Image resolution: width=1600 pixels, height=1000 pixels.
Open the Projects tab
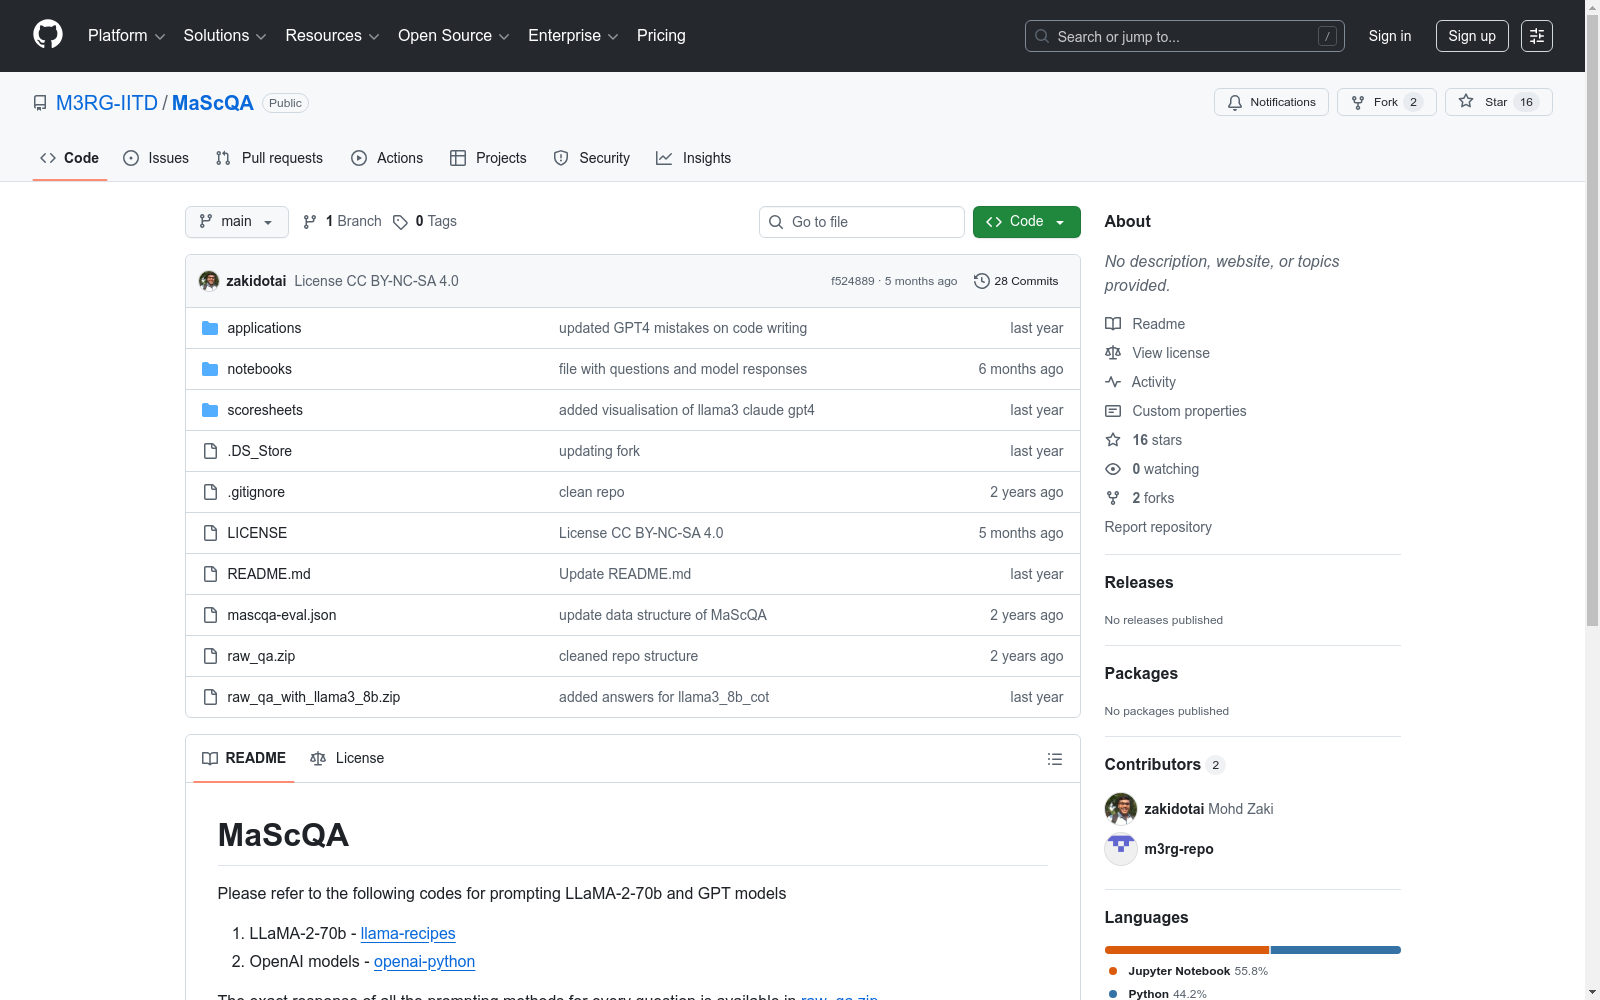pyautogui.click(x=488, y=158)
